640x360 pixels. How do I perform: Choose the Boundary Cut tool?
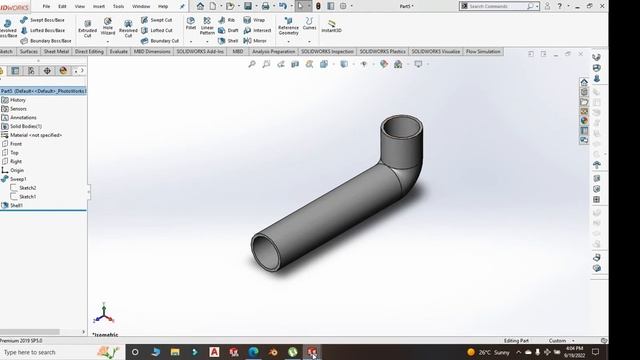[x=160, y=41]
